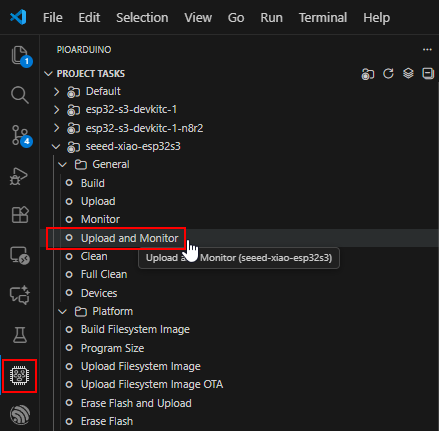Image resolution: width=439 pixels, height=431 pixels.
Task: Click the General folder icon
Action: coord(81,164)
